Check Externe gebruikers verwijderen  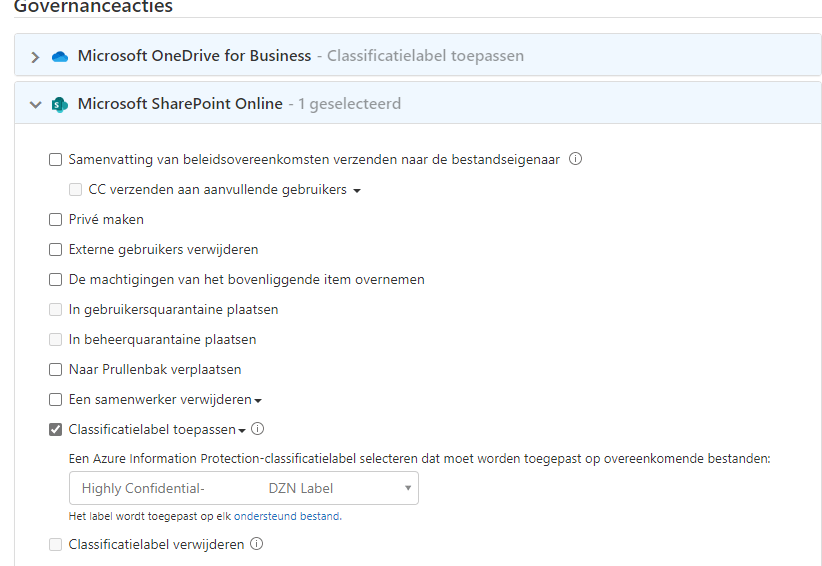point(56,249)
